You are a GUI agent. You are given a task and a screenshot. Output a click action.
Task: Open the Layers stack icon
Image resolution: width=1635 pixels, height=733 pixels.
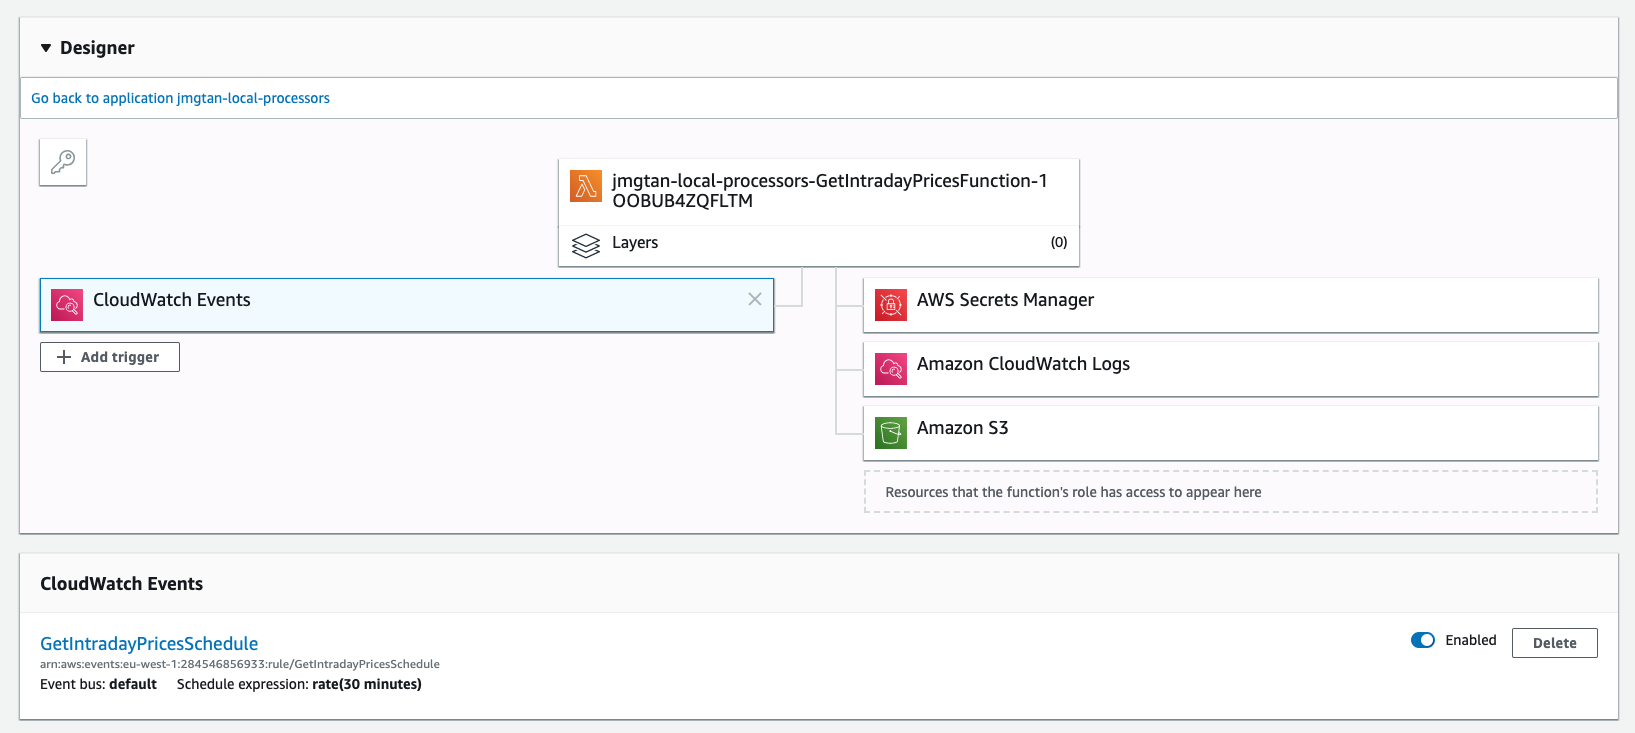tap(585, 245)
